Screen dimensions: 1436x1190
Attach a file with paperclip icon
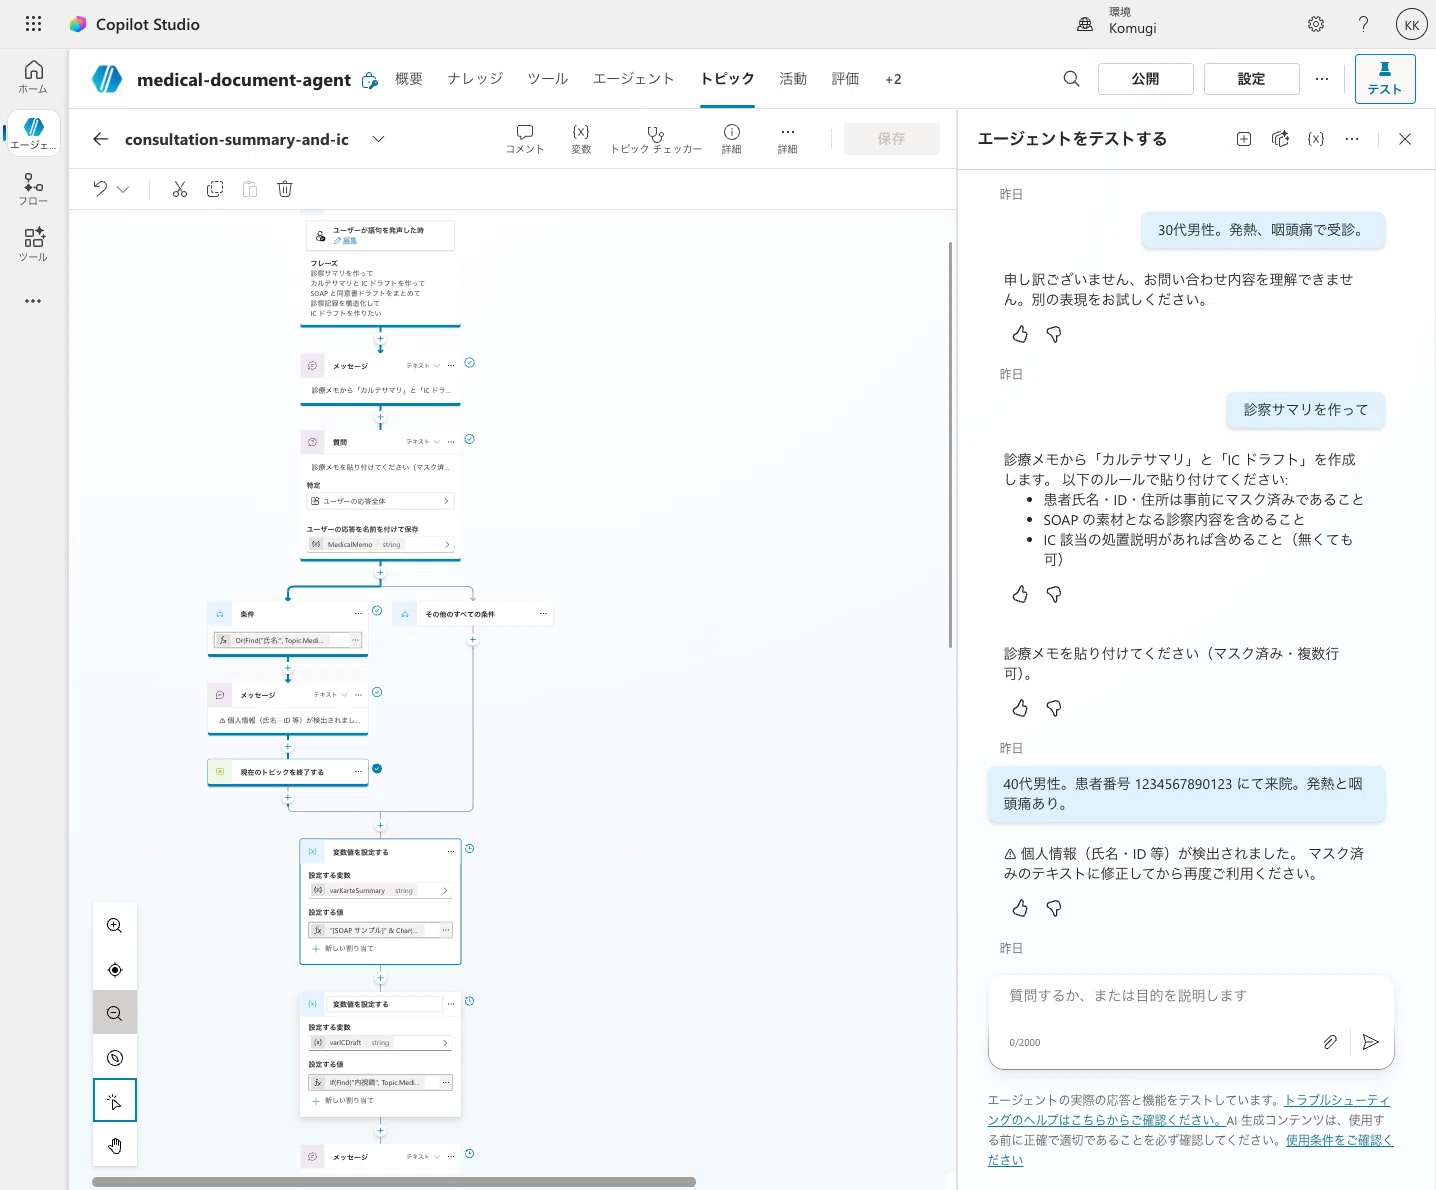point(1330,1042)
